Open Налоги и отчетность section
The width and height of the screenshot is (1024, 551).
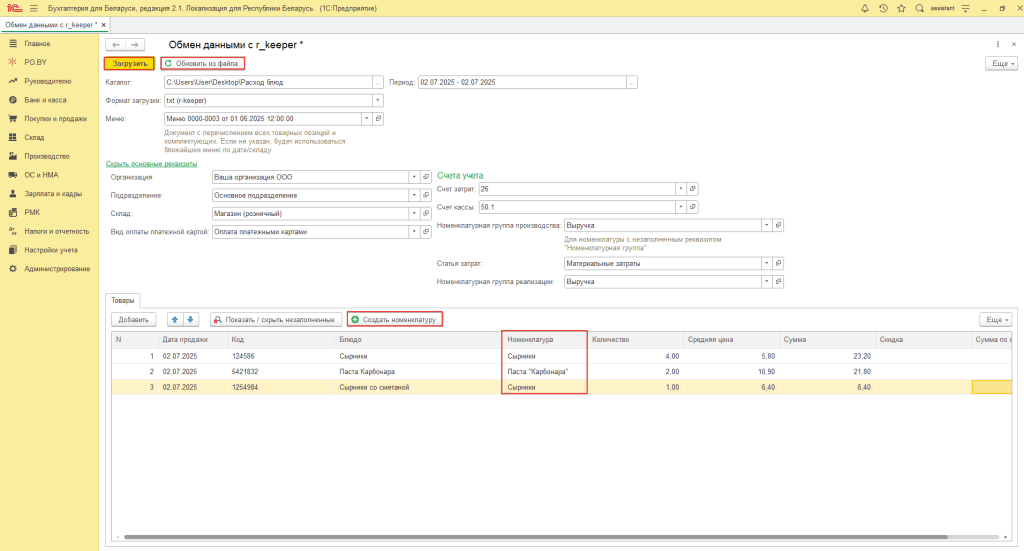56,232
